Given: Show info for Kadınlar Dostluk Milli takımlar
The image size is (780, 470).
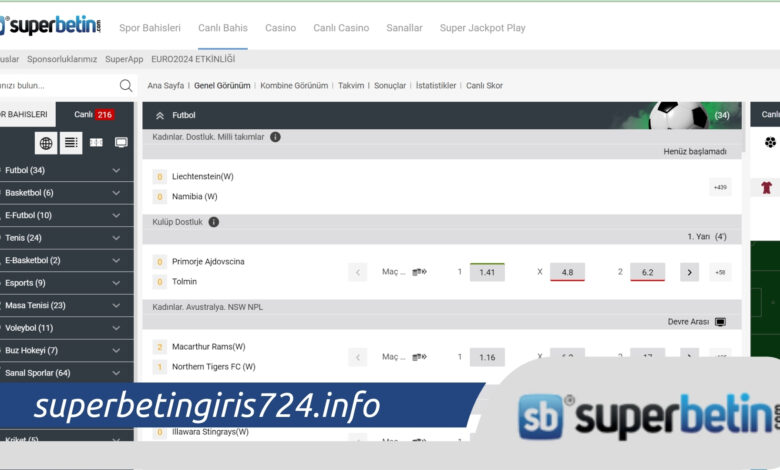Looking at the screenshot, I should (x=275, y=137).
